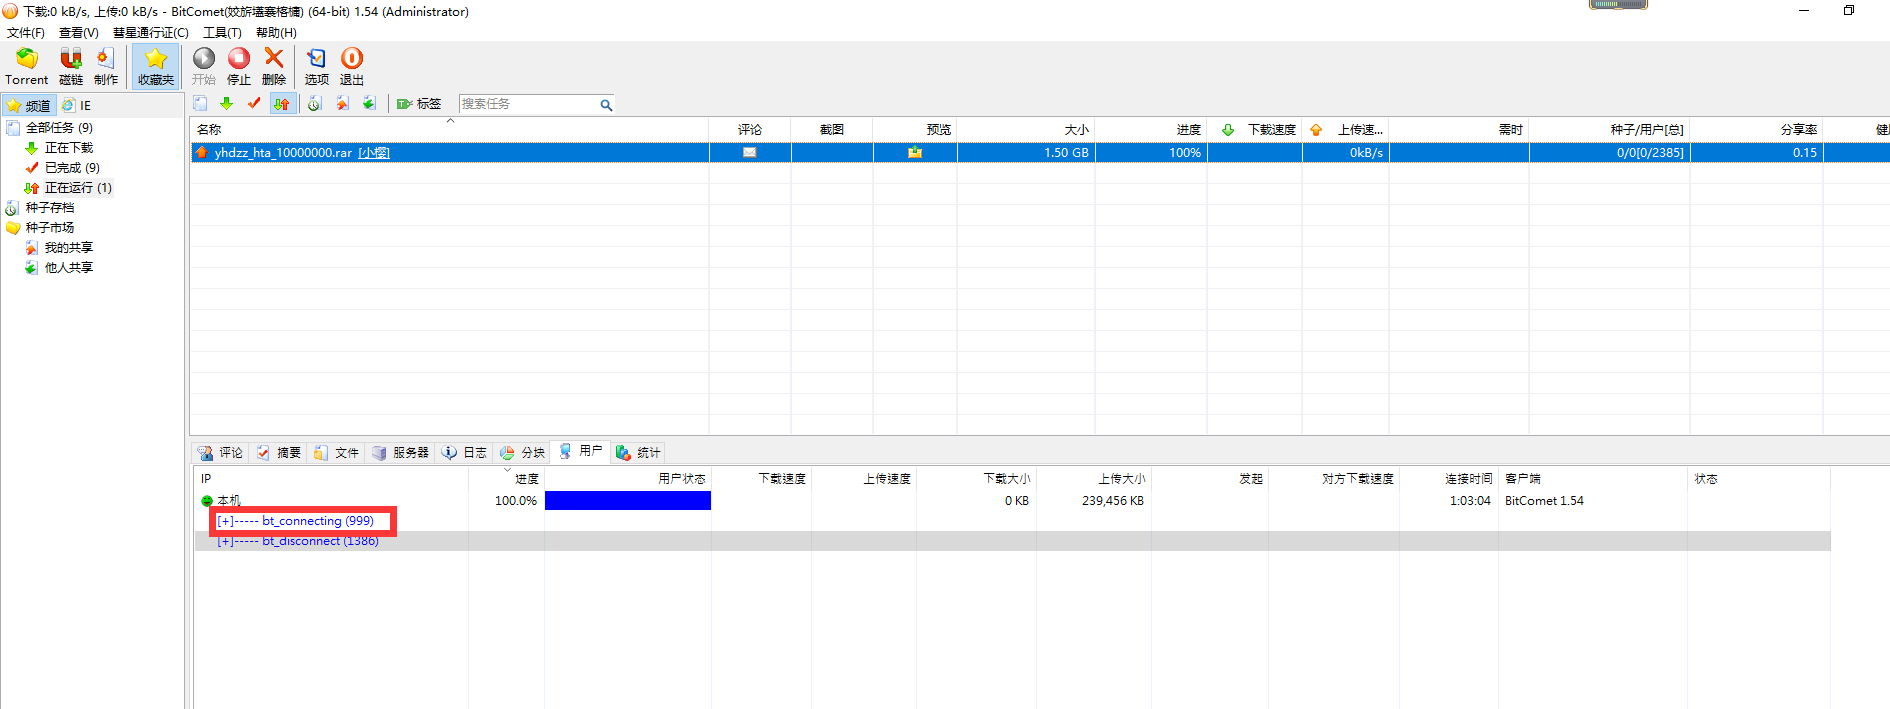The image size is (1890, 709).
Task: Expand the bt_disconnect (1386) group
Action: coord(225,541)
